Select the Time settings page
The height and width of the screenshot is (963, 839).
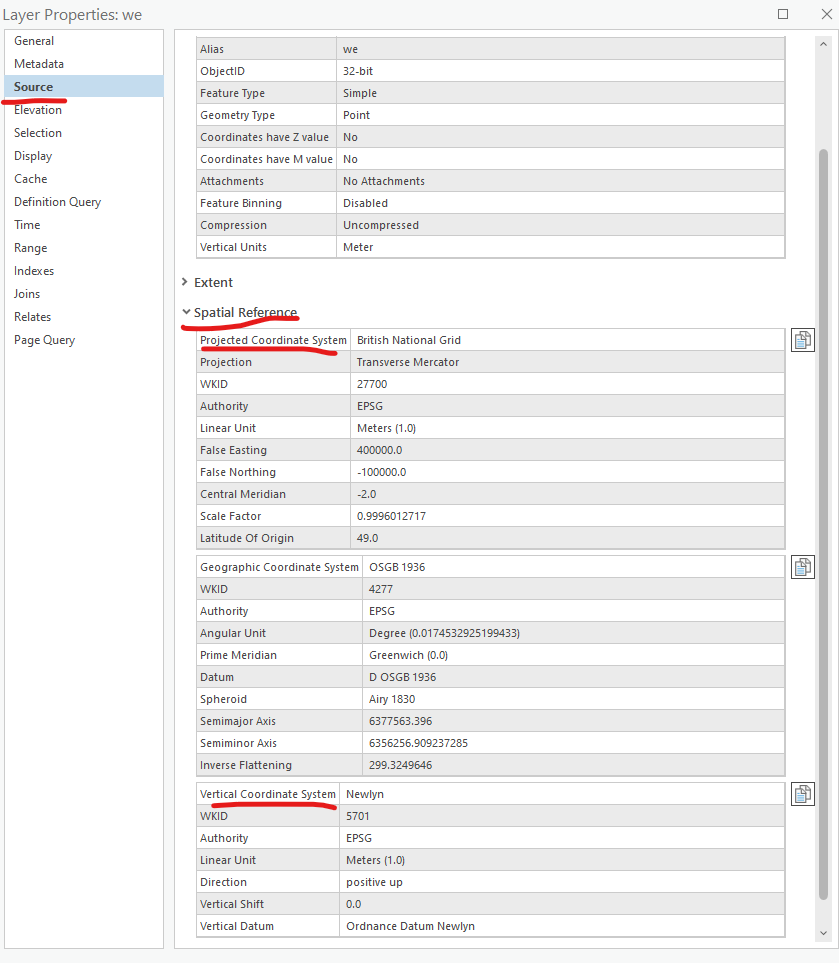click(x=26, y=224)
